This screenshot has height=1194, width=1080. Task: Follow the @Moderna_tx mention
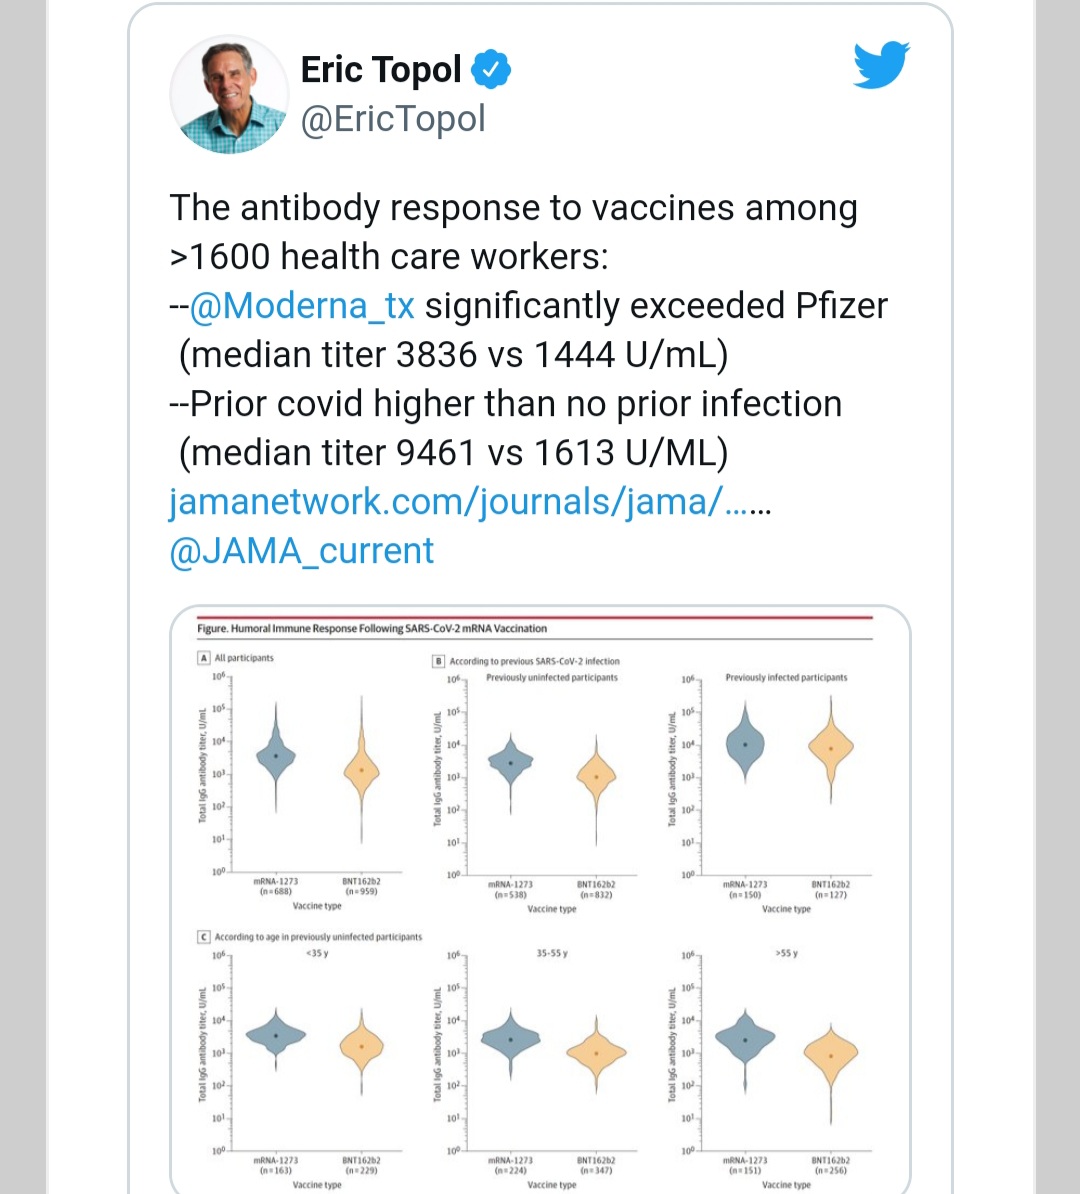(302, 306)
